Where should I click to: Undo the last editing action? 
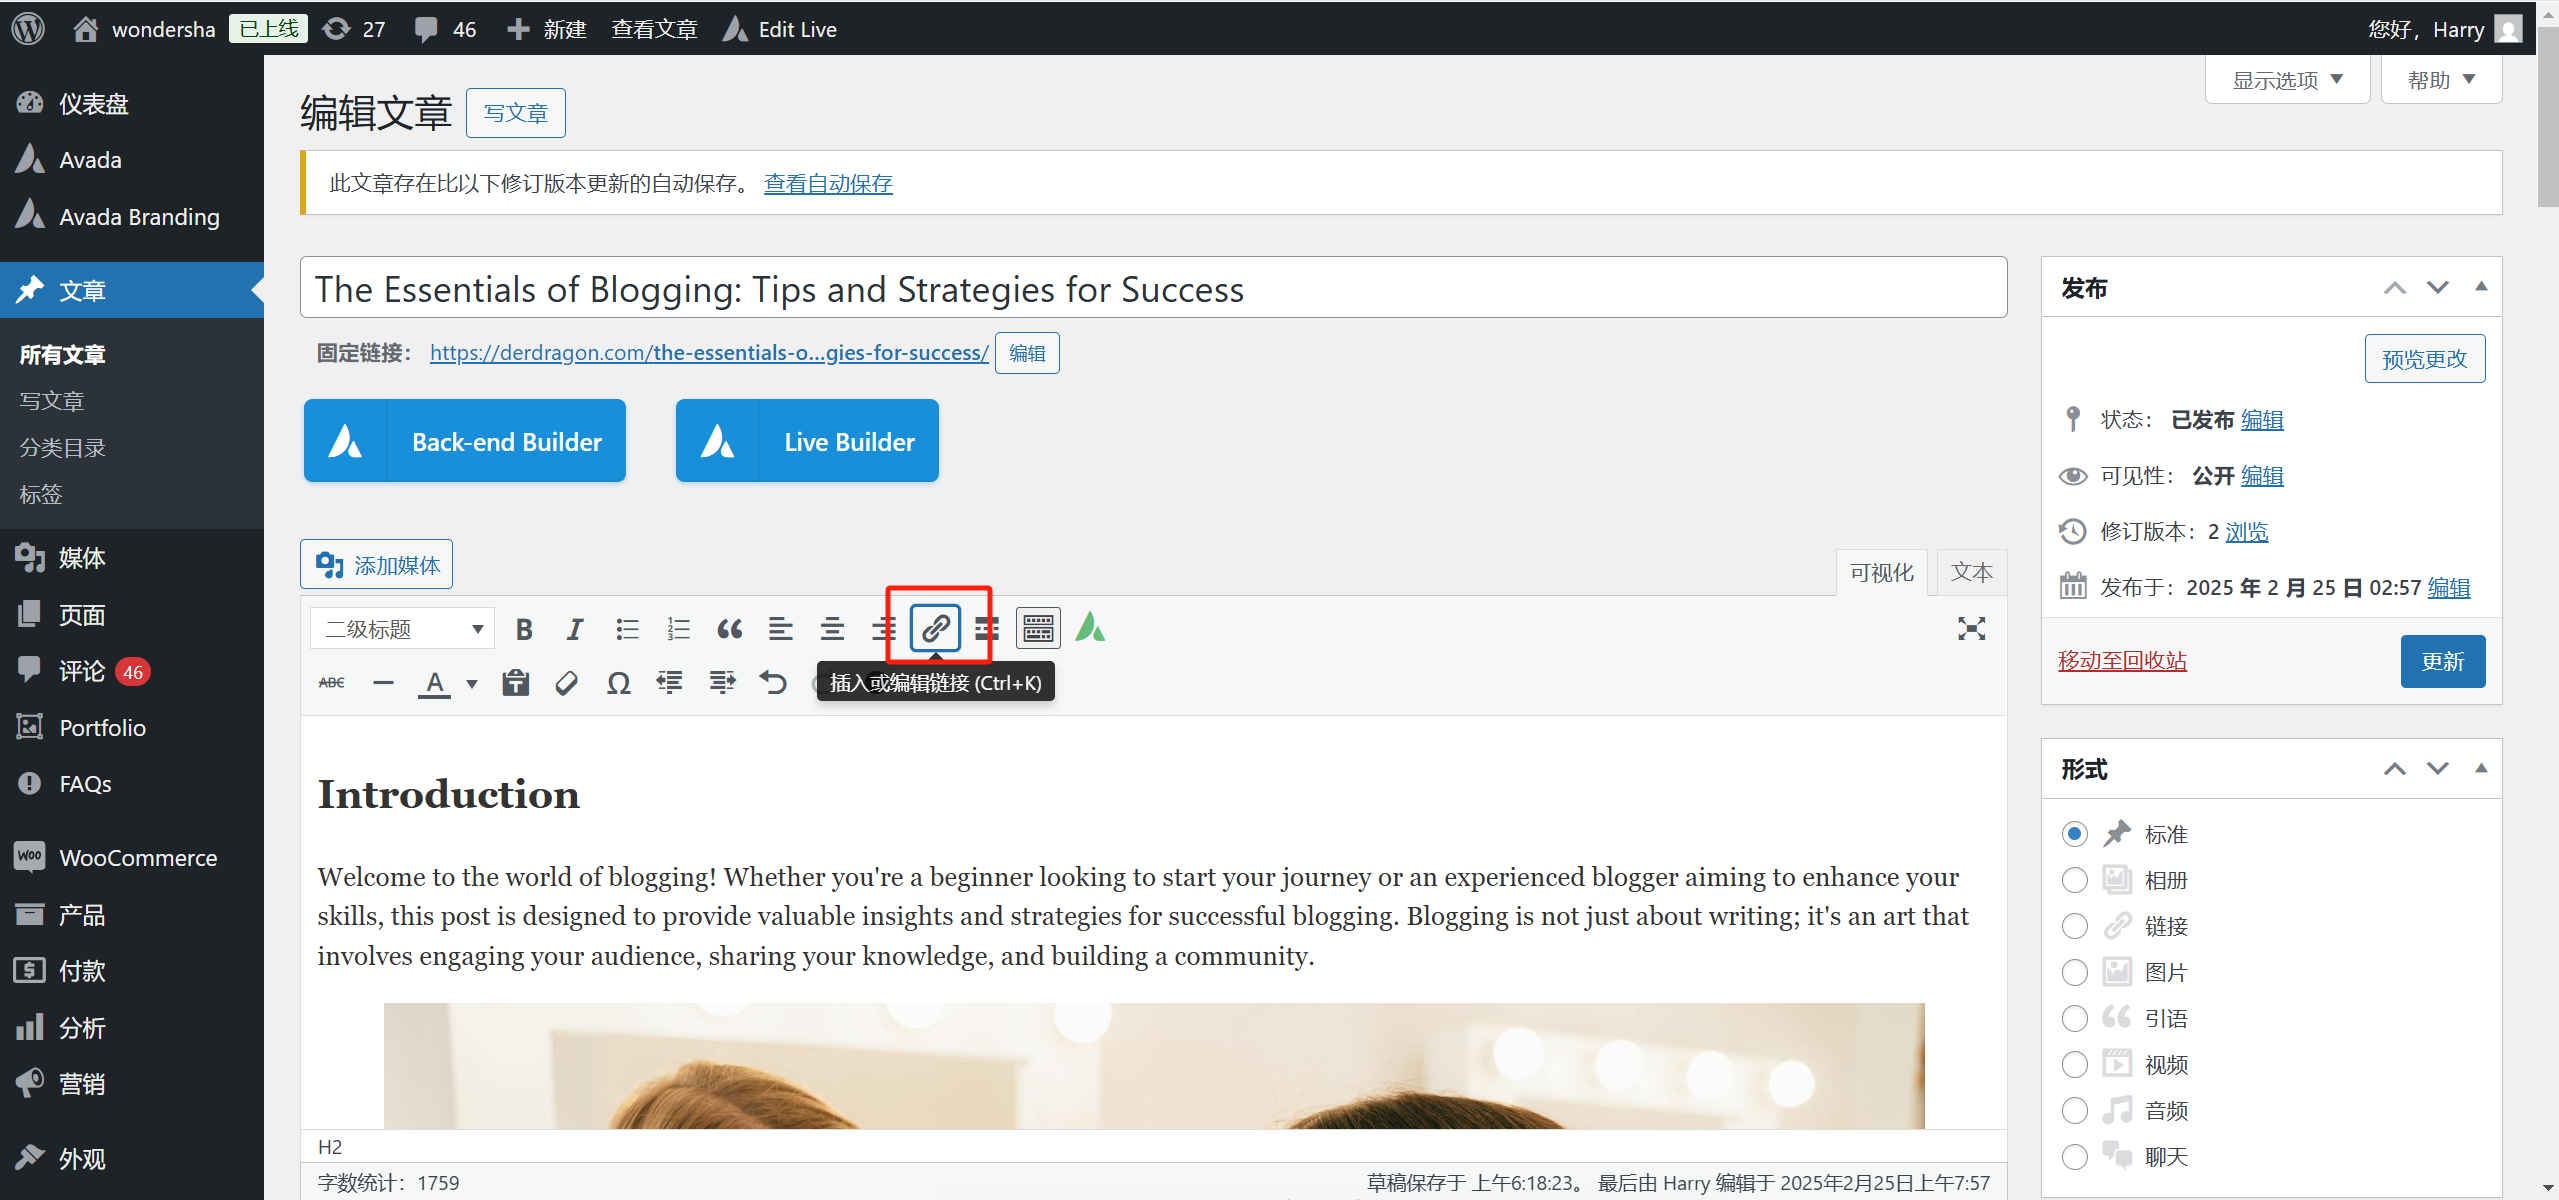tap(772, 682)
